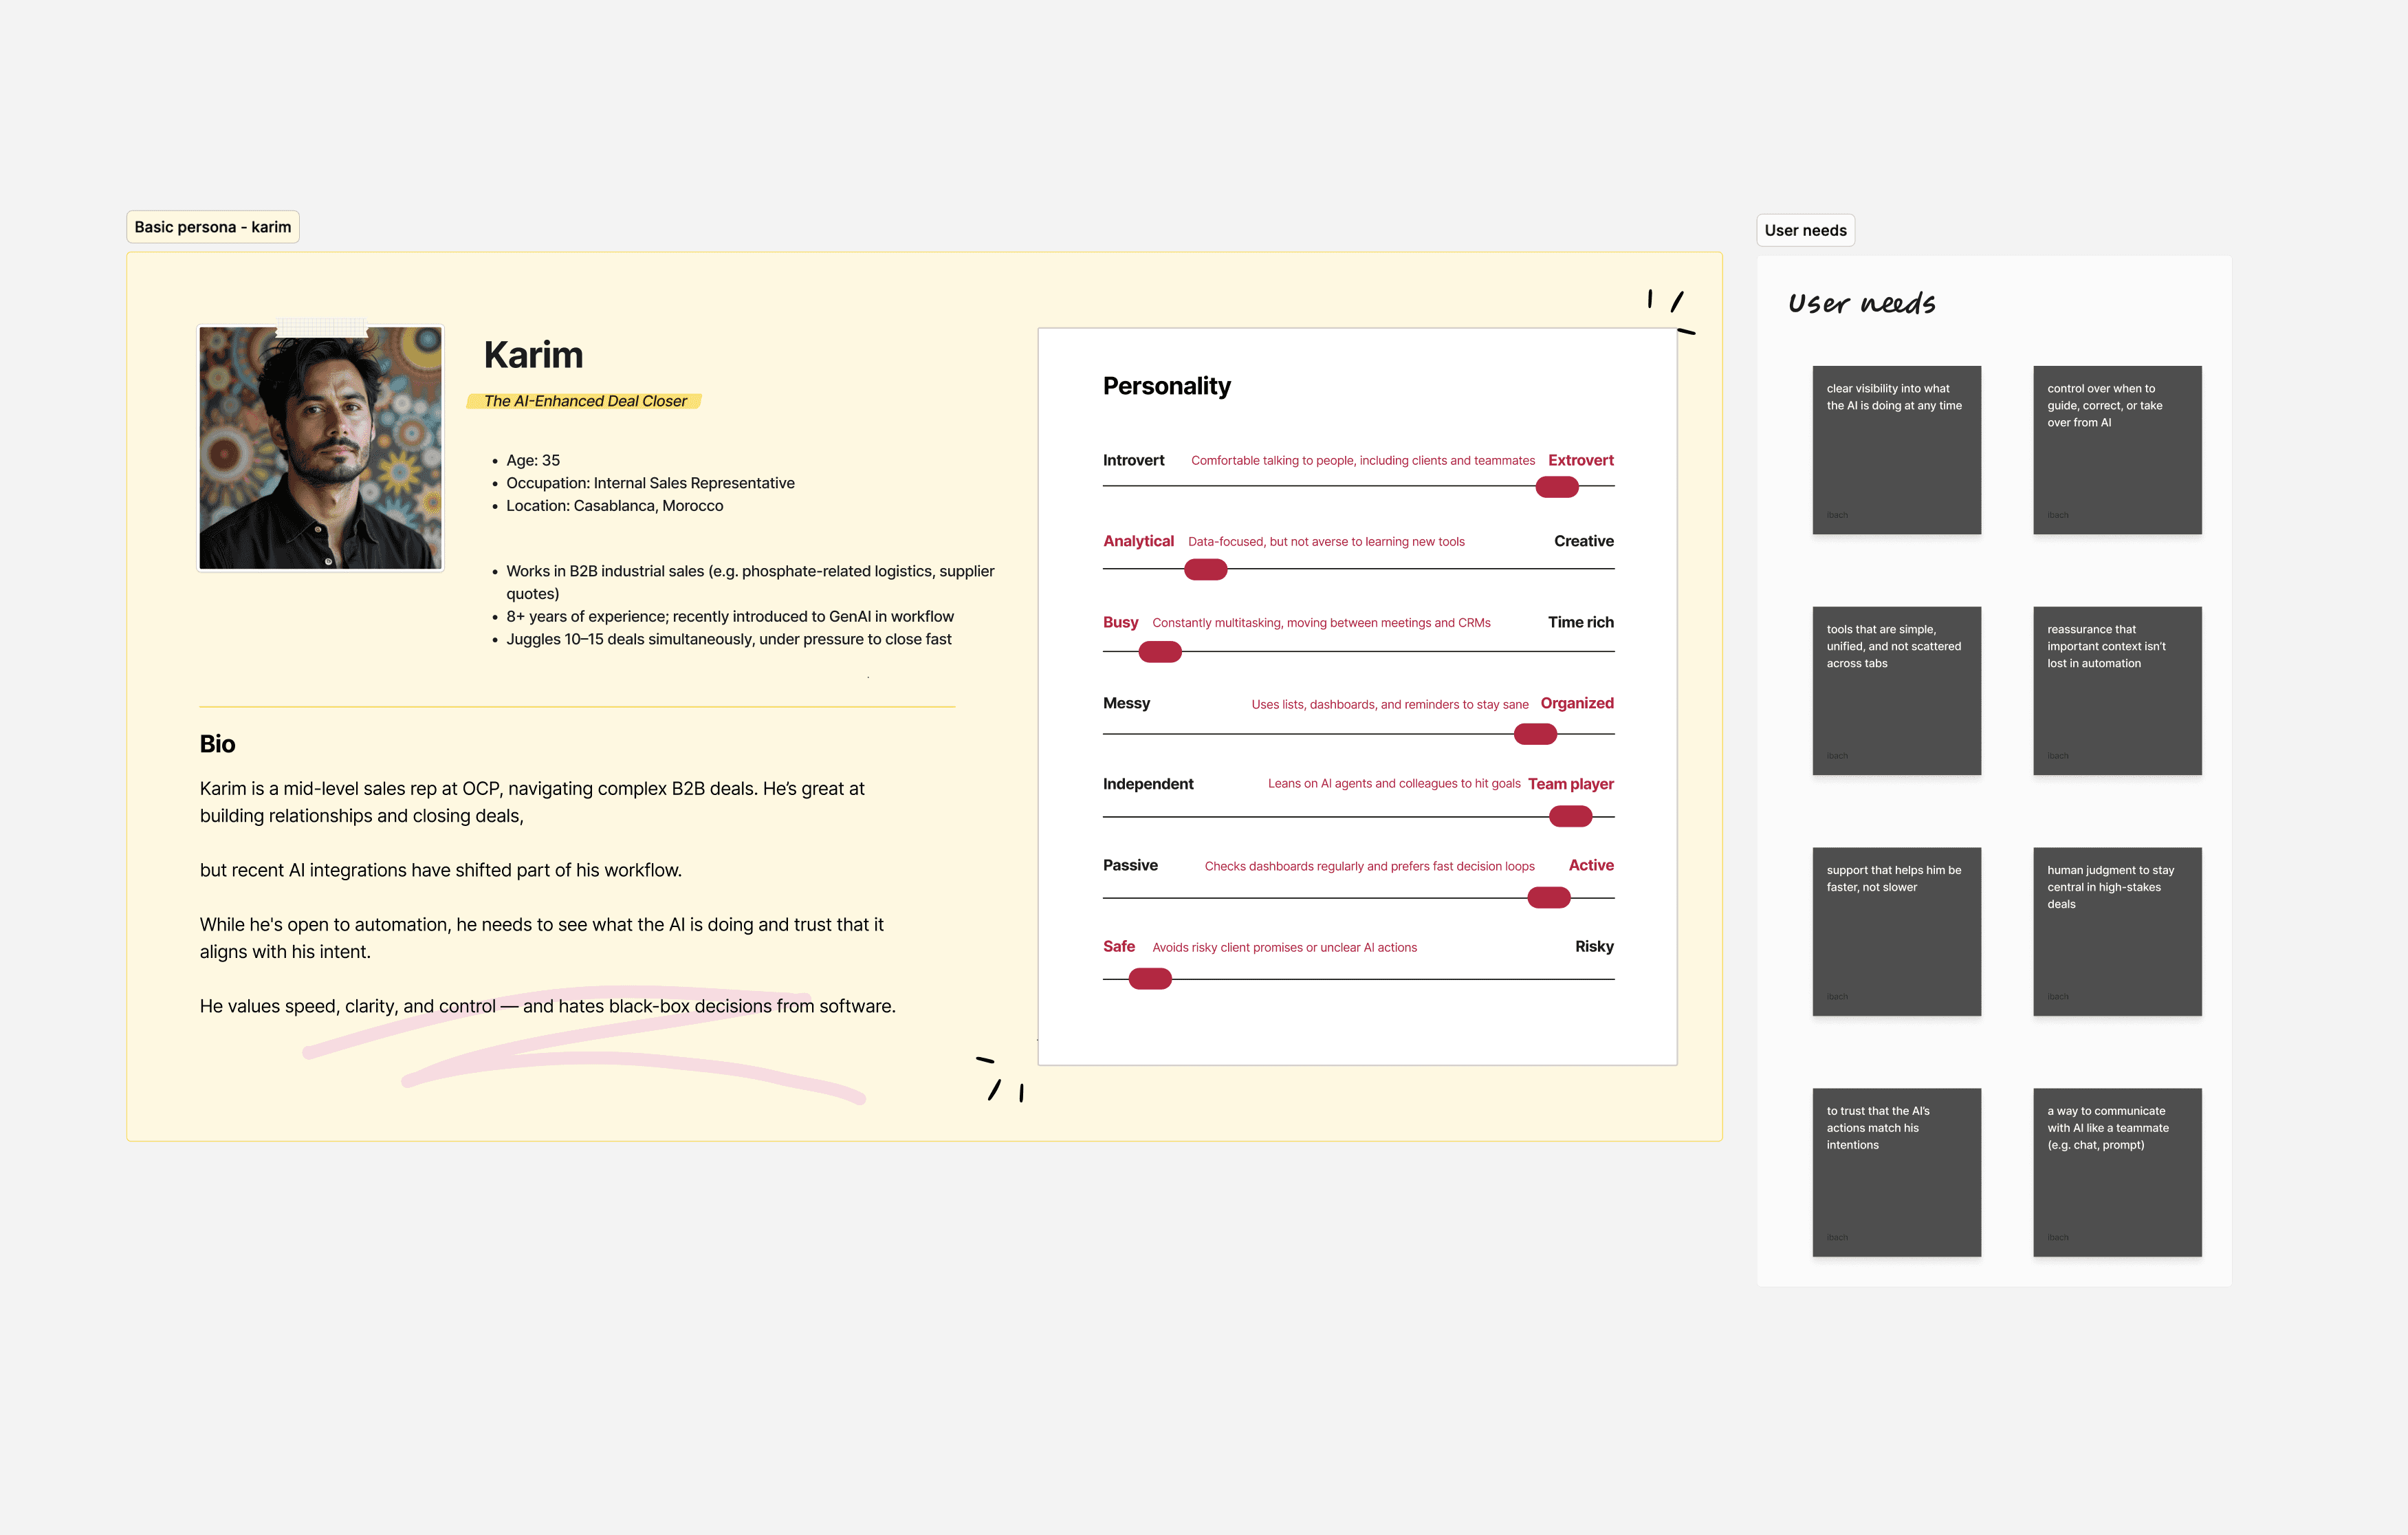Click Karim's portrait photo
This screenshot has width=2408, height=1535.
click(x=320, y=448)
